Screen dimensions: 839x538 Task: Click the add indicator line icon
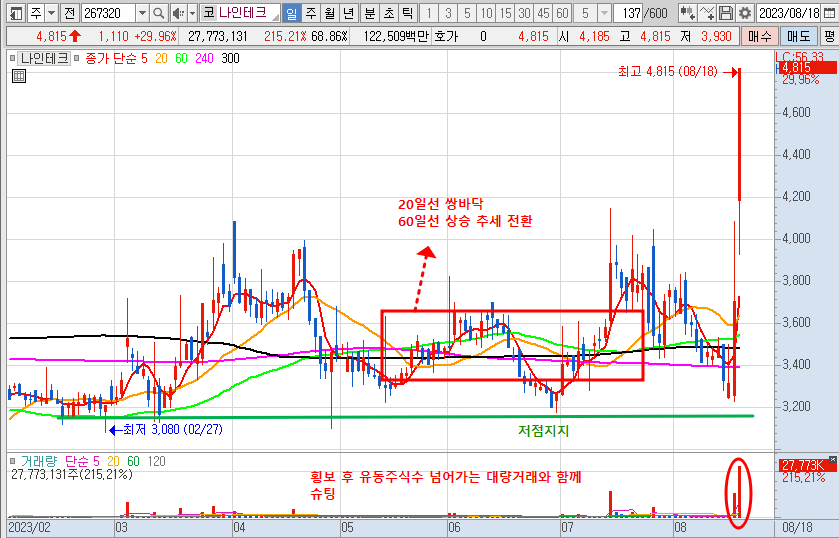(707, 13)
